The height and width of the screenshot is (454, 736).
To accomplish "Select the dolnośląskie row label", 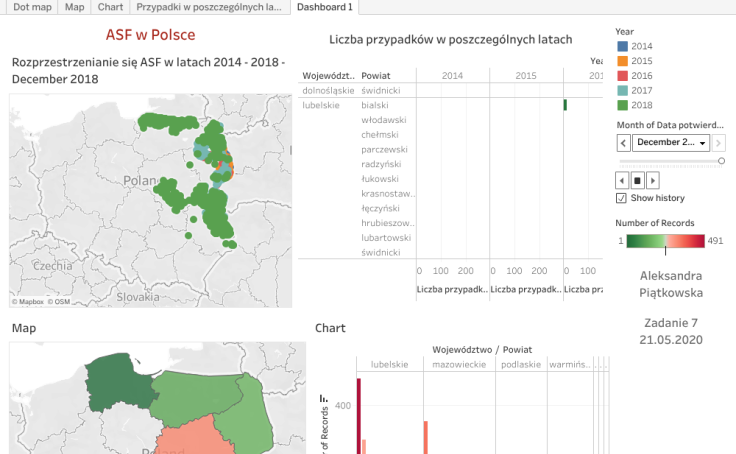I will tap(328, 91).
